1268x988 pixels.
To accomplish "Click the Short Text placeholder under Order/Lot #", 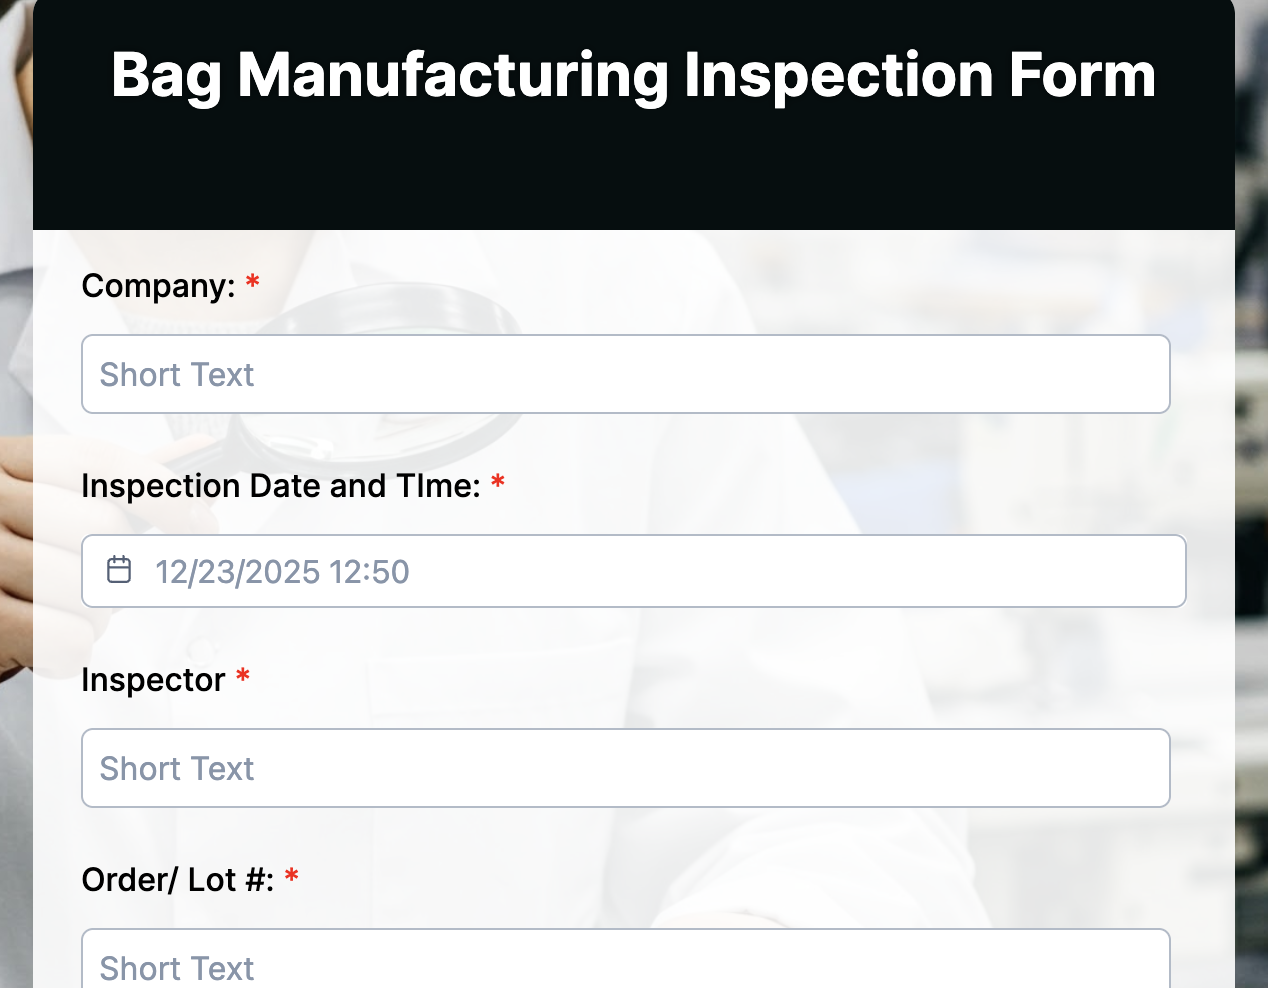I will (x=176, y=966).
